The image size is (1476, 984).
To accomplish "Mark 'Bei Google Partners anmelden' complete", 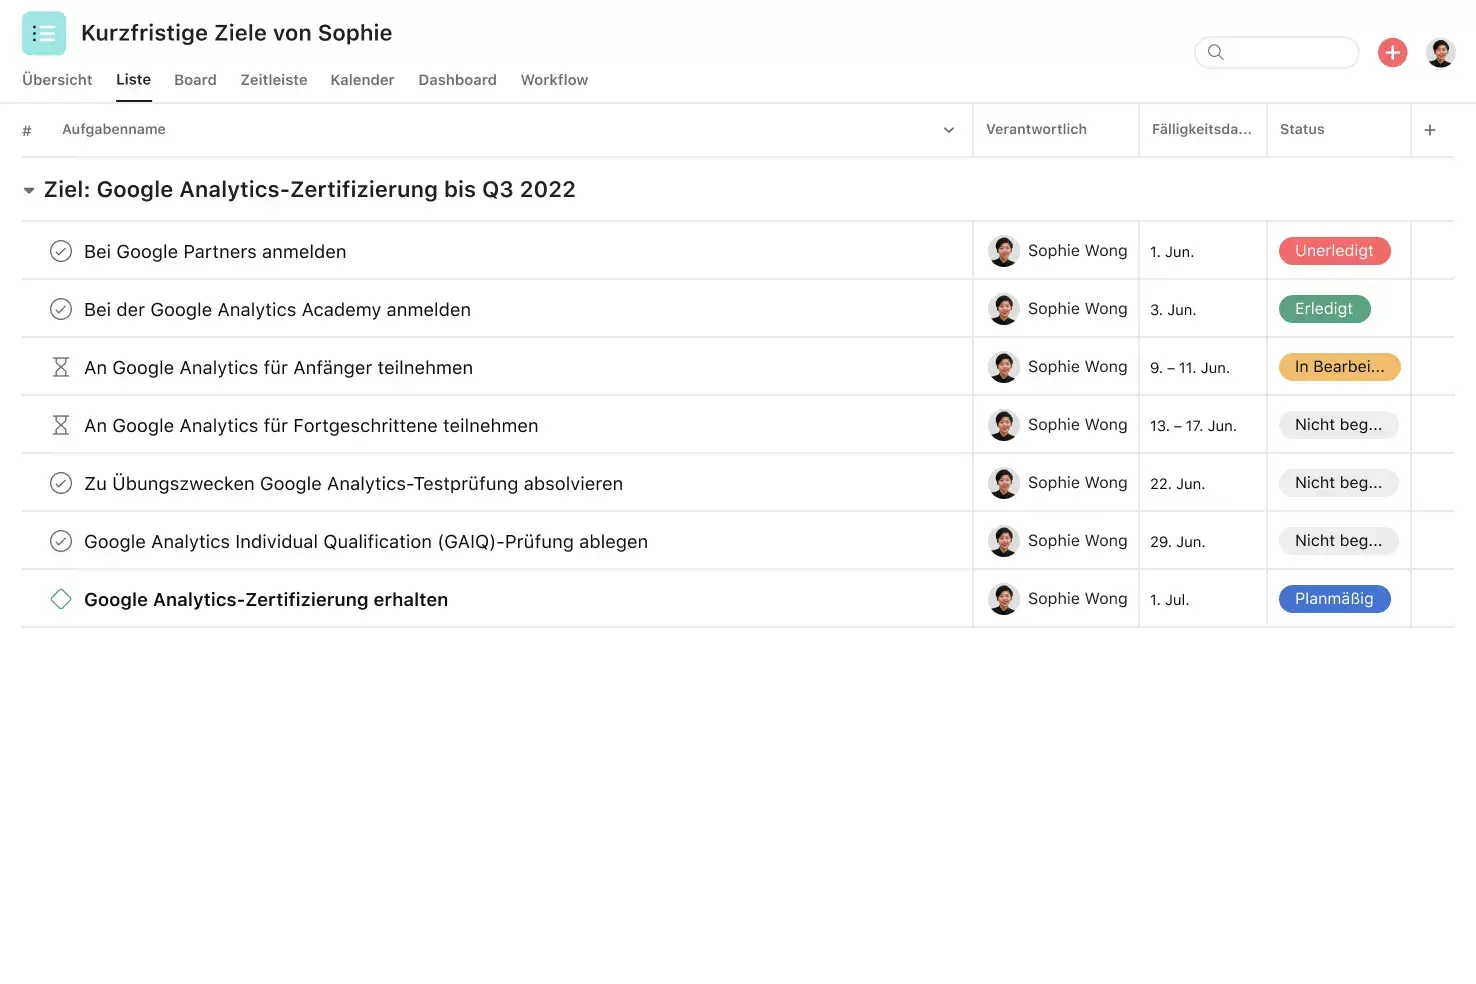I will coord(61,251).
